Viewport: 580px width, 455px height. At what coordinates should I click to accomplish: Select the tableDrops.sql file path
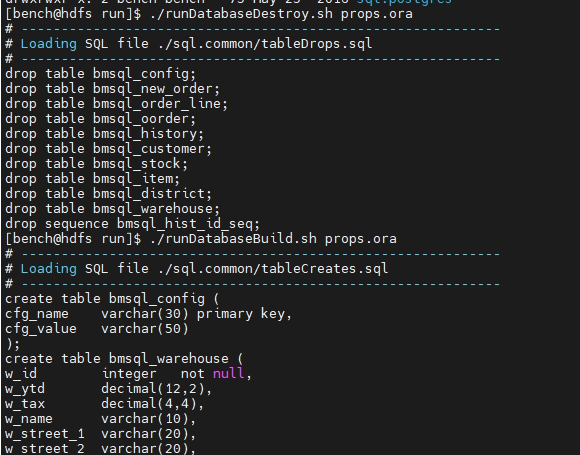[x=265, y=44]
